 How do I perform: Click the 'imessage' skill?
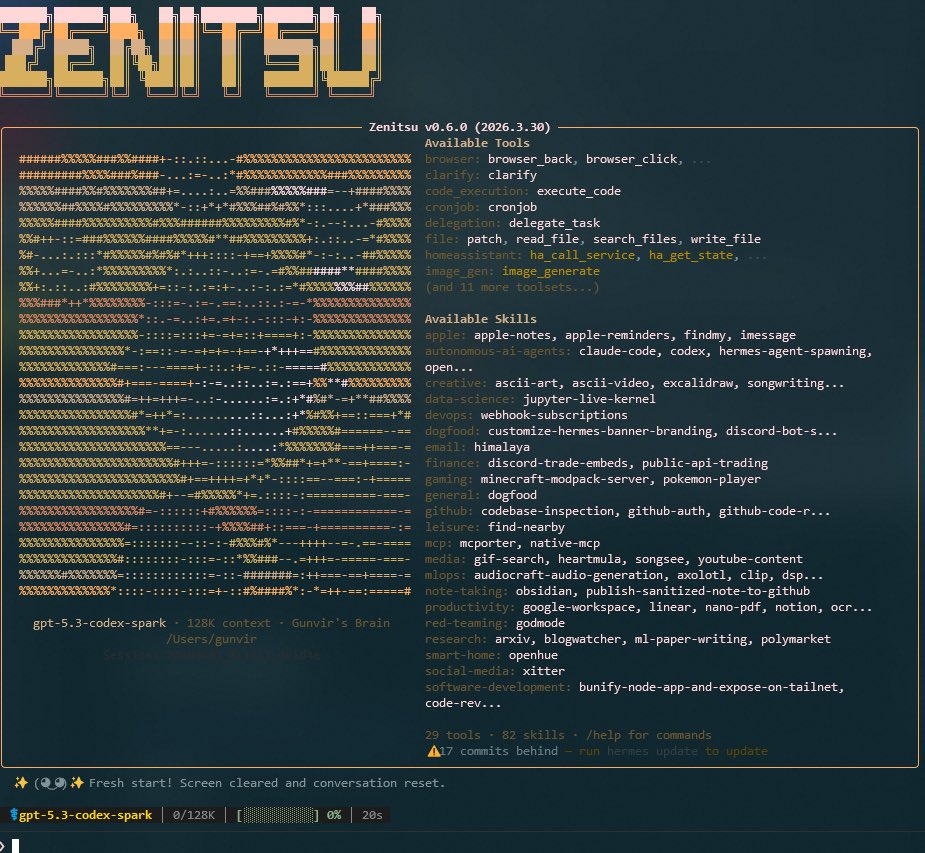click(767, 334)
